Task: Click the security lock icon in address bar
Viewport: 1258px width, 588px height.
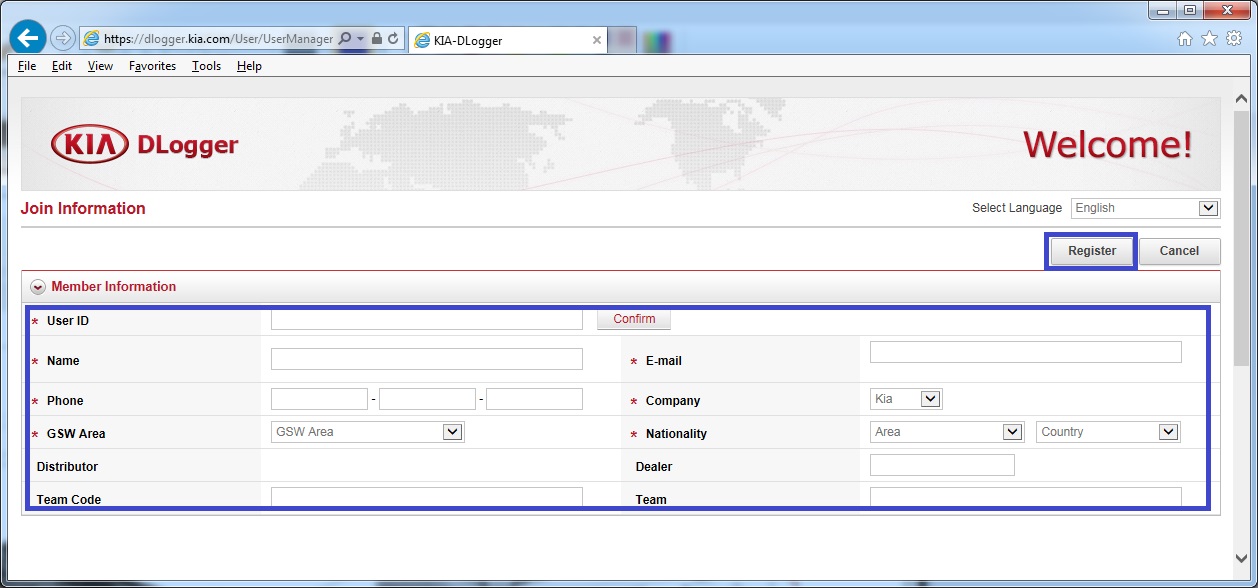Action: click(377, 39)
